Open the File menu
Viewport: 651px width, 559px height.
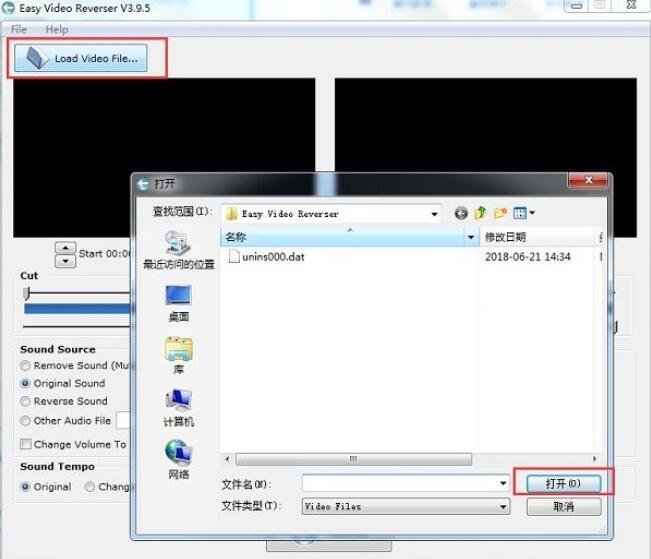coord(19,30)
